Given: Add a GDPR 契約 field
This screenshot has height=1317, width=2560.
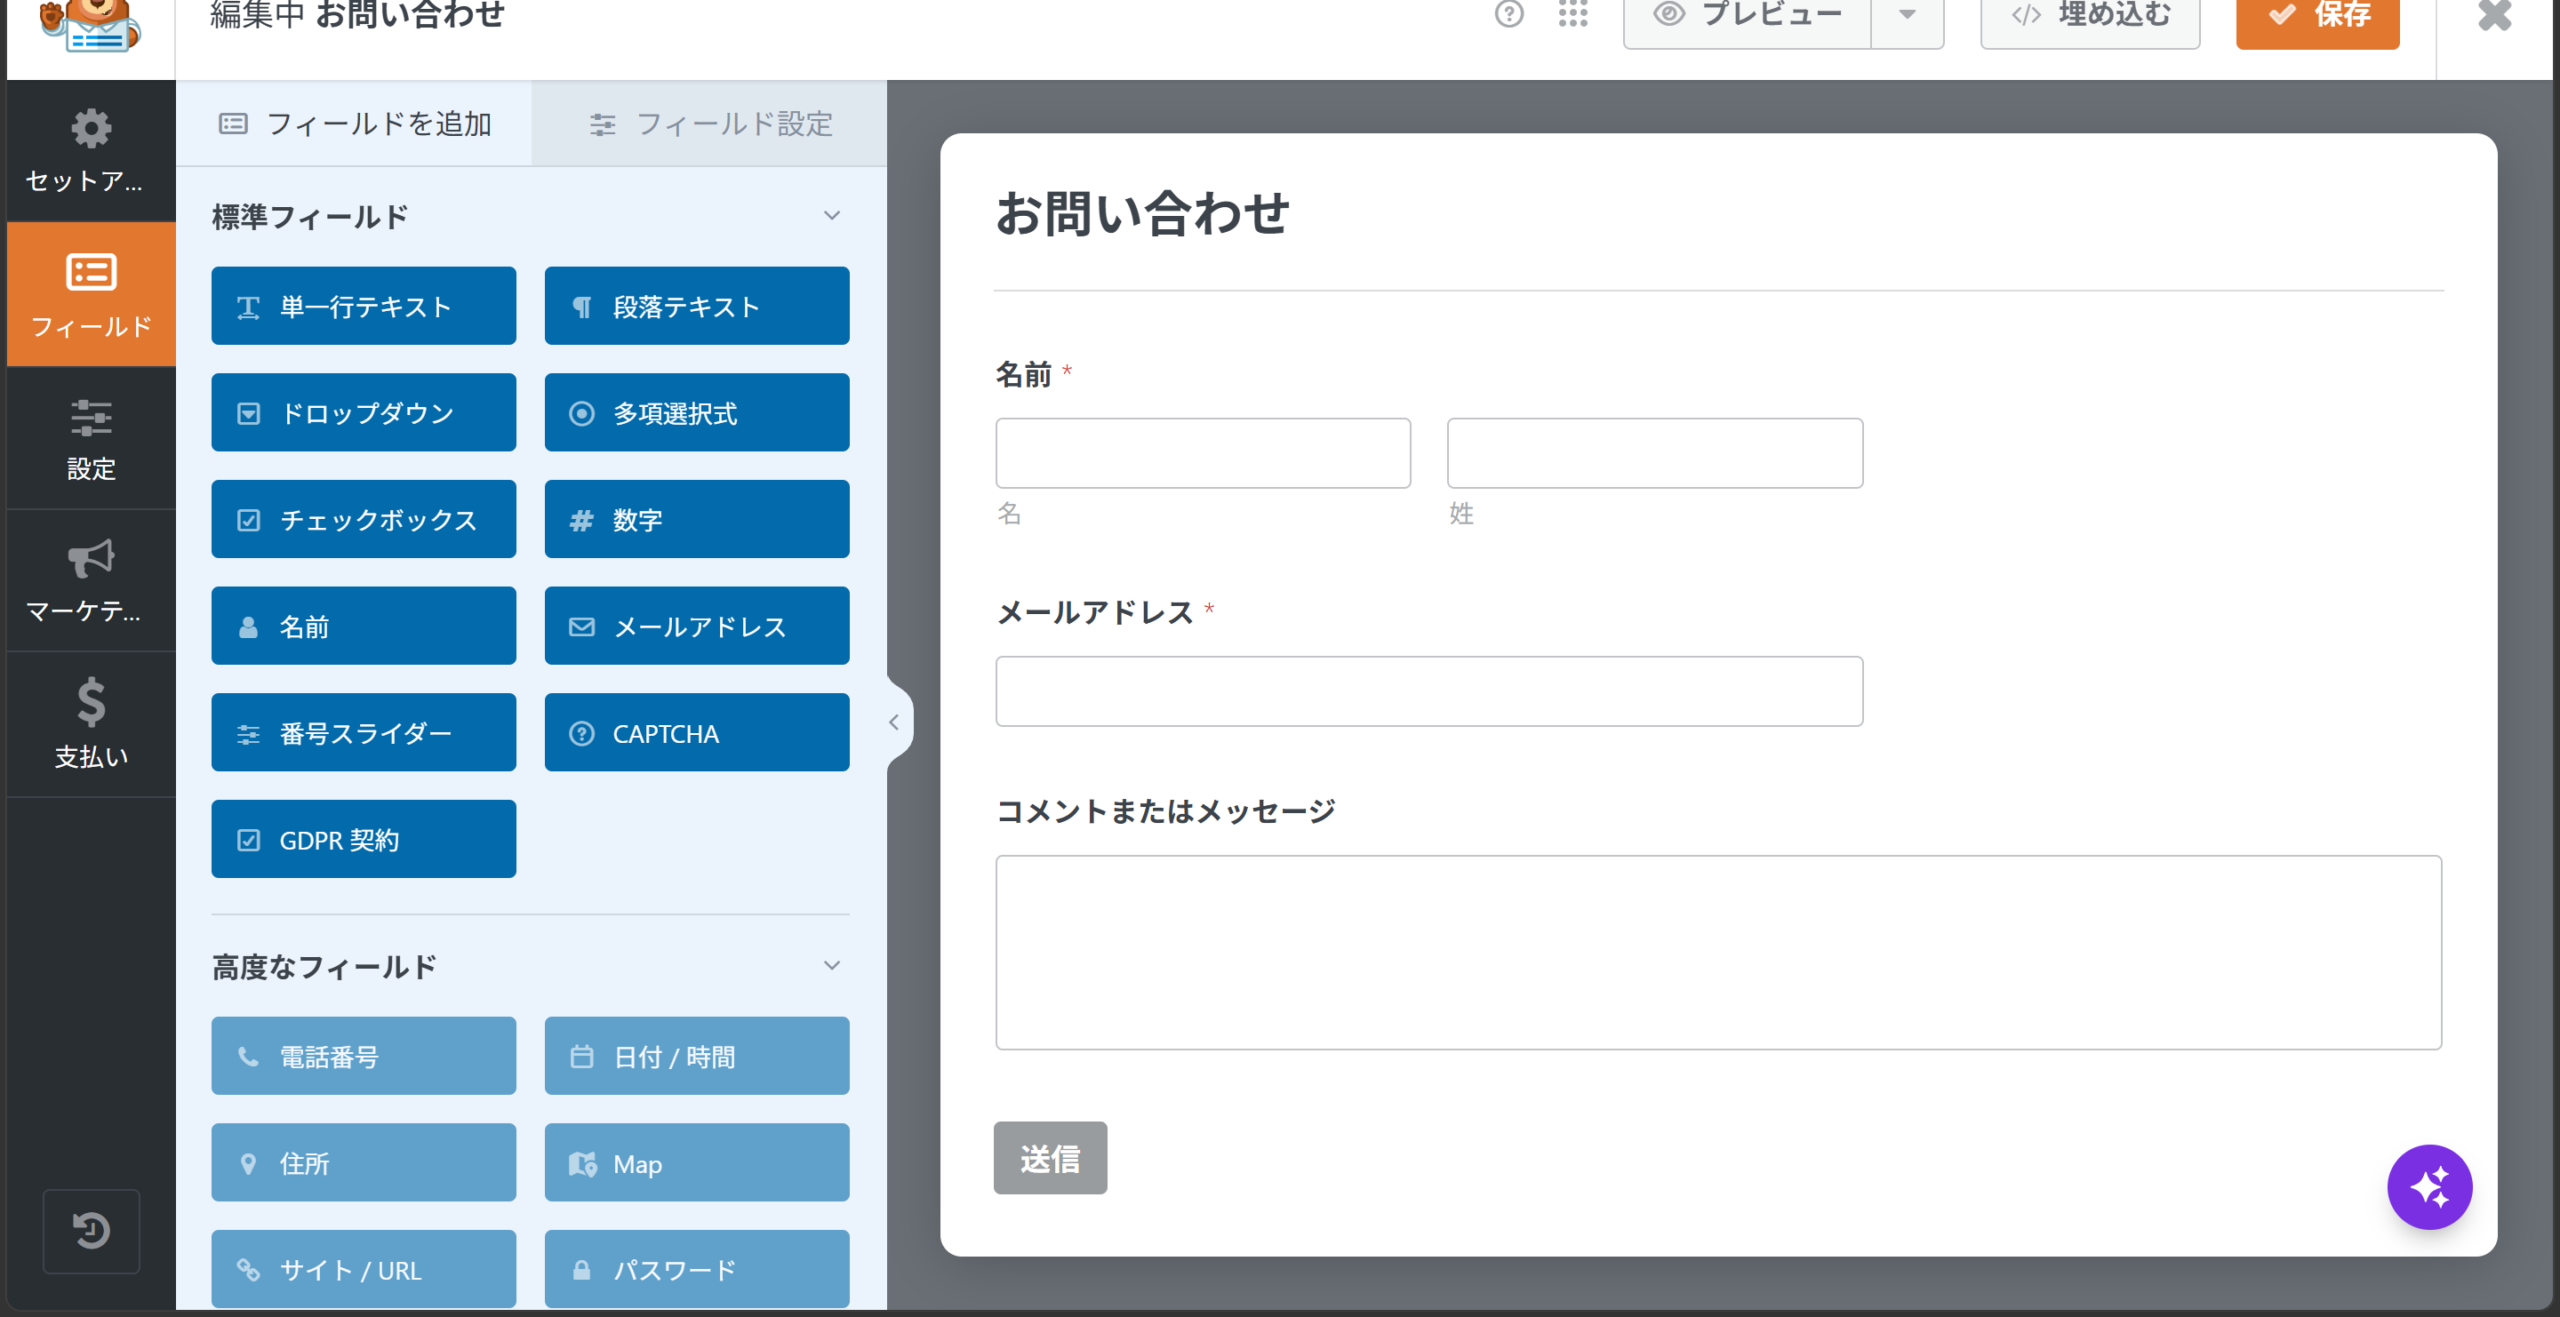Looking at the screenshot, I should (x=364, y=839).
